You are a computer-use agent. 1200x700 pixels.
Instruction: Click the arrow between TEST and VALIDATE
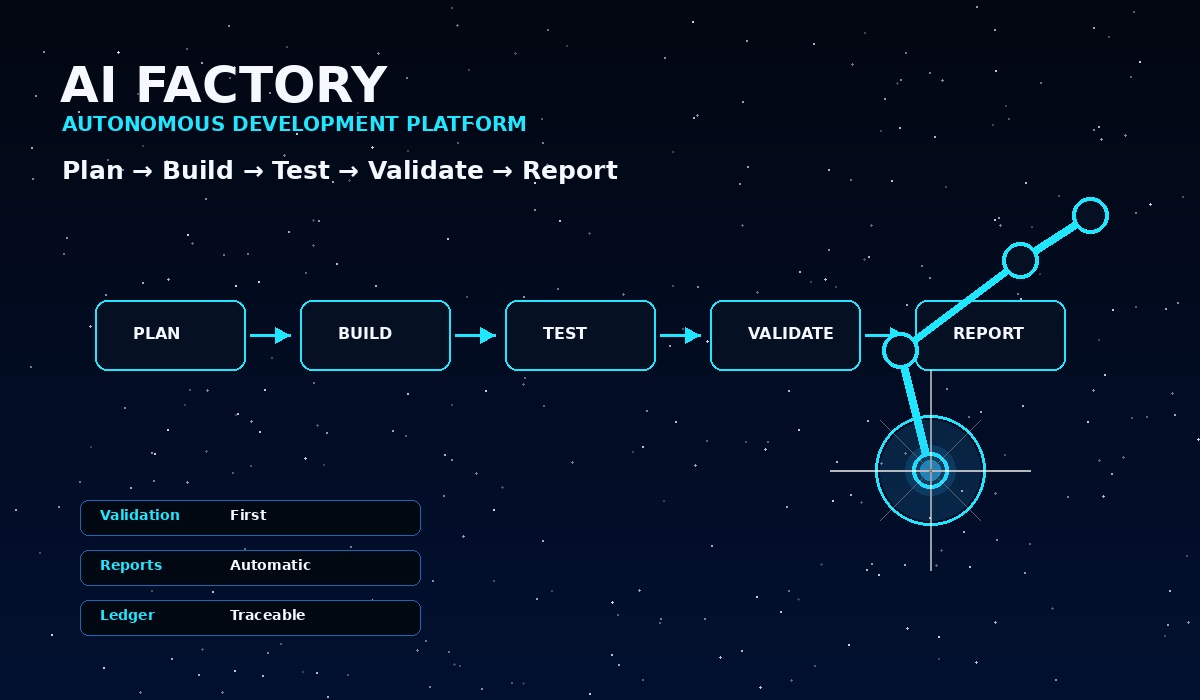point(680,335)
